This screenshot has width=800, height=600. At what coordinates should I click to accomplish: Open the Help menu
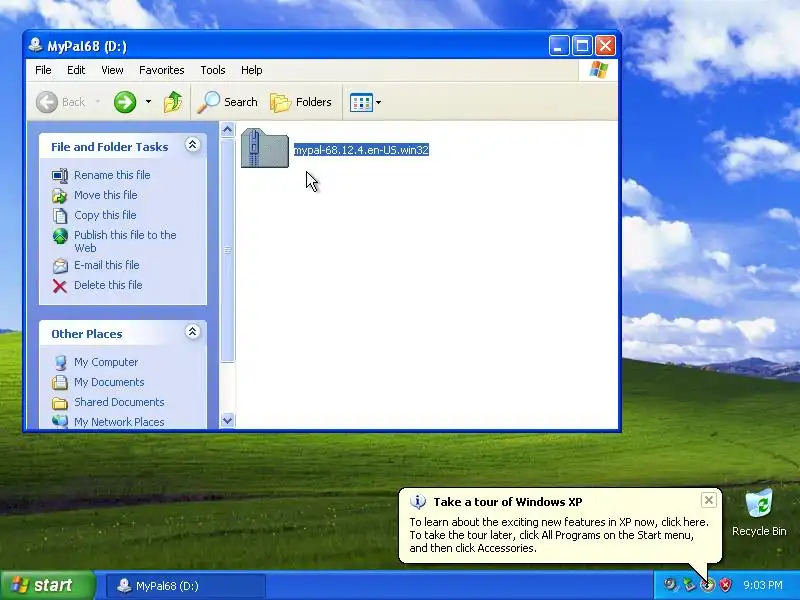(252, 70)
